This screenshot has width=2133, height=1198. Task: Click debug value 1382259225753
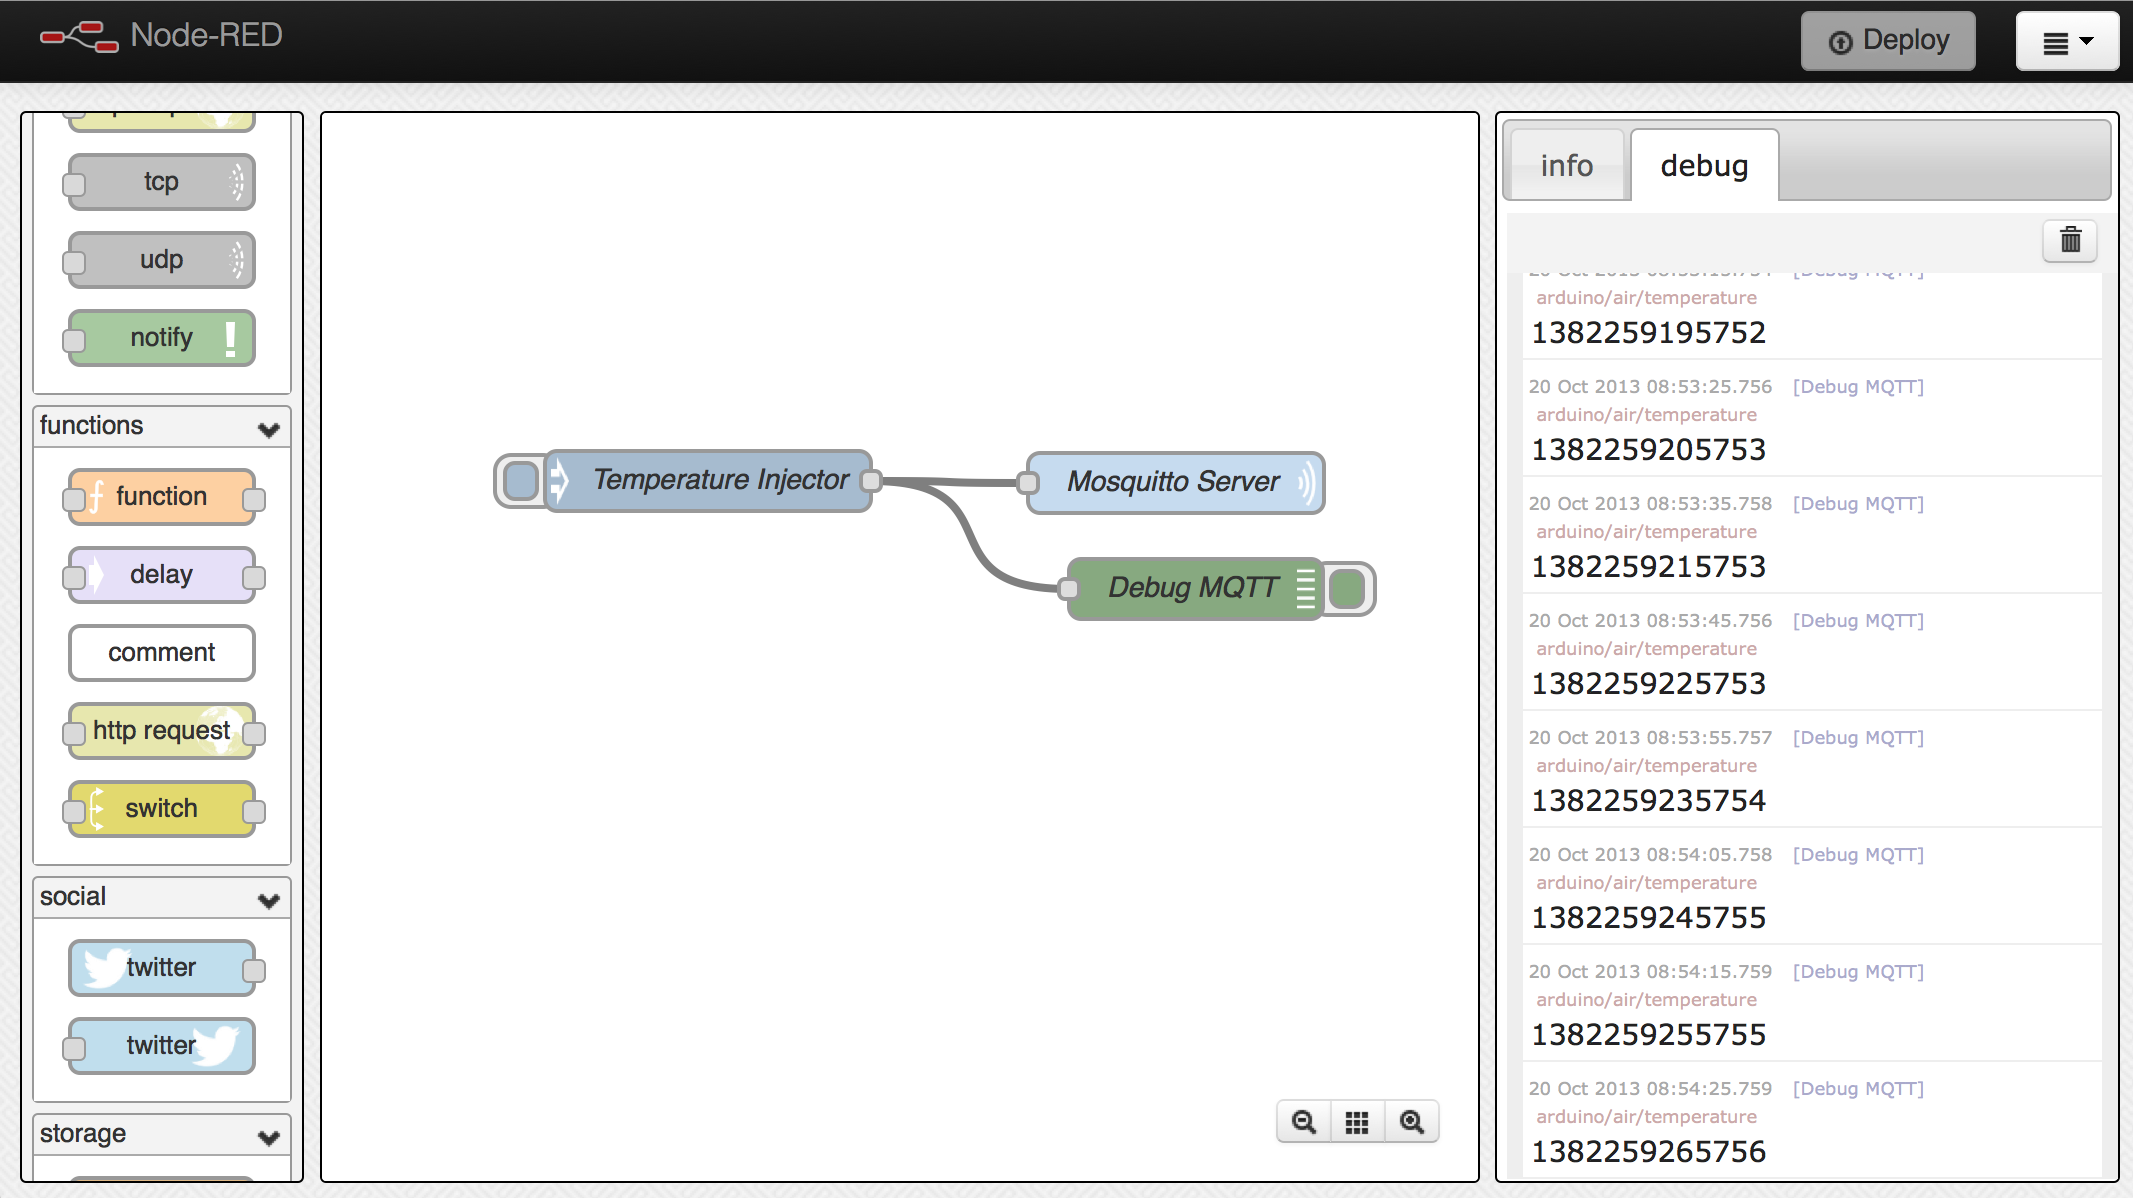(1649, 684)
